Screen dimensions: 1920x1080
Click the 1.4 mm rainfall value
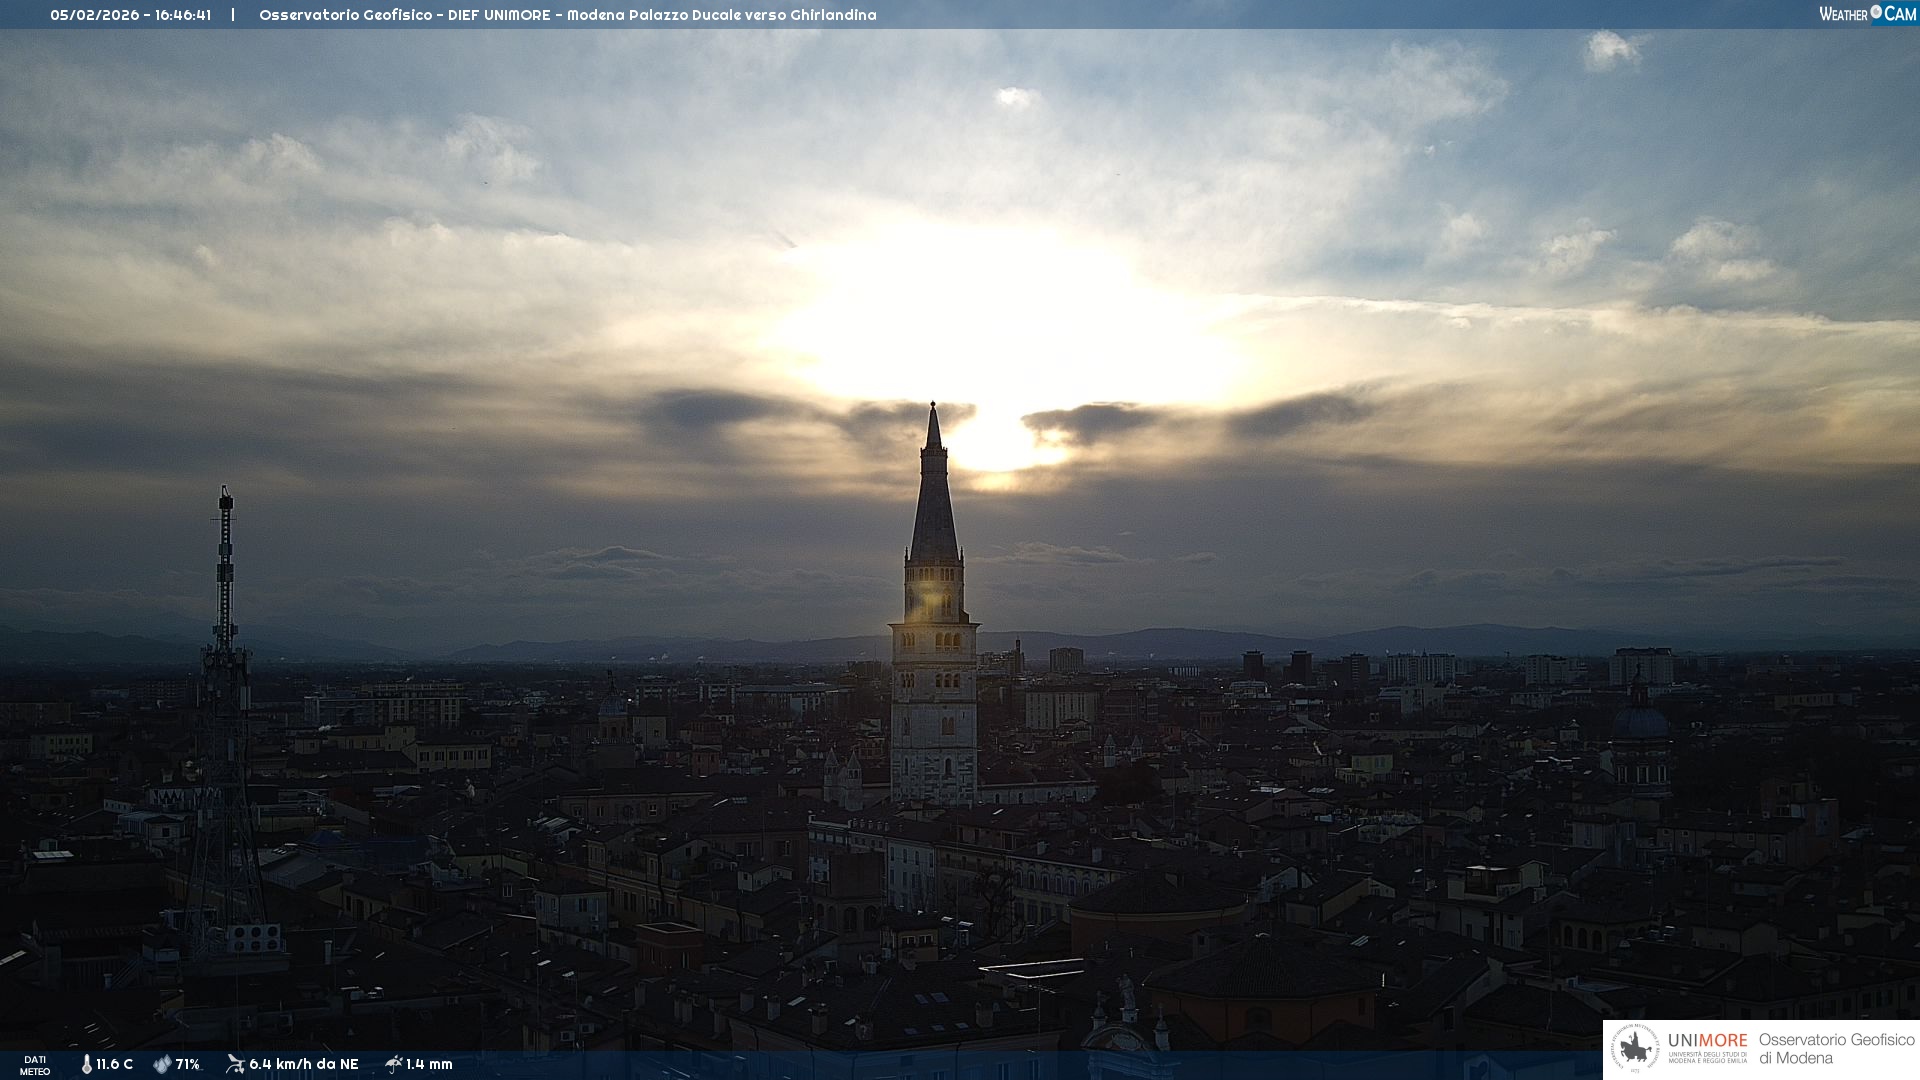(429, 1064)
